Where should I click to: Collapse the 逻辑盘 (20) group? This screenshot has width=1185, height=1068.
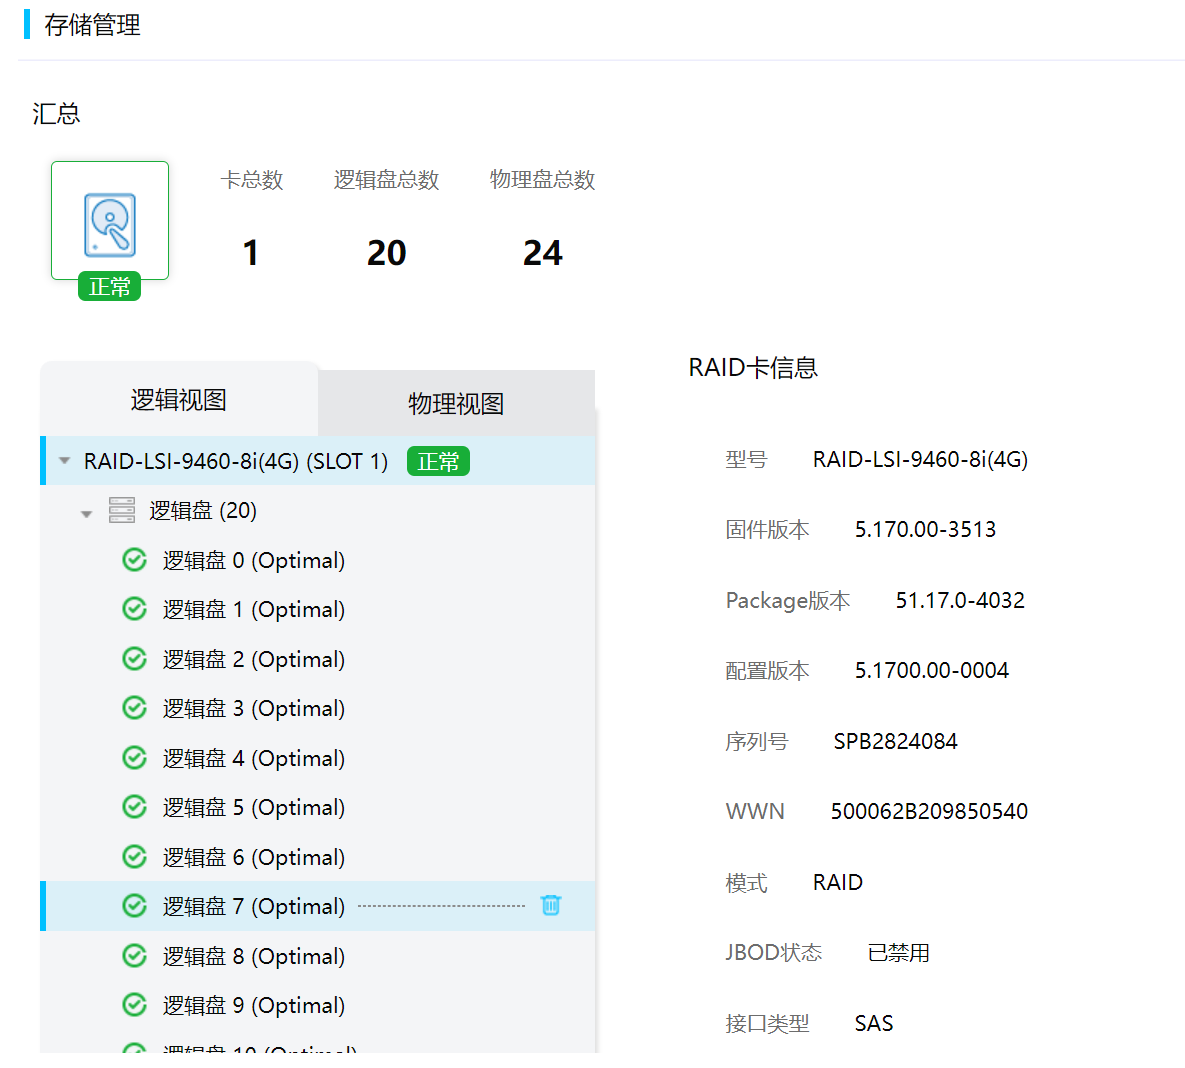click(87, 513)
